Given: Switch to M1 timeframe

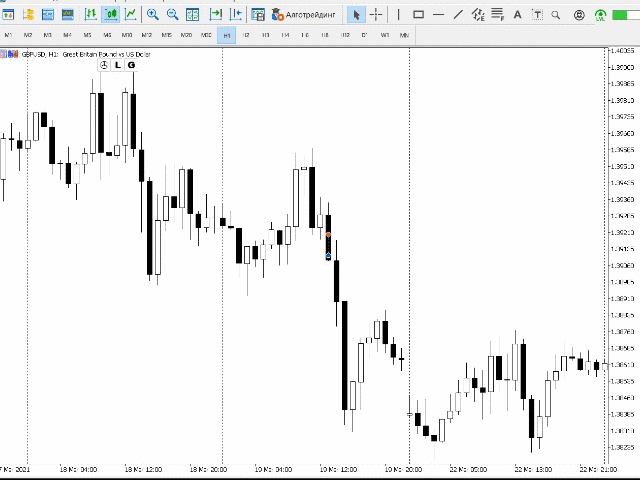Looking at the screenshot, I should coord(8,35).
